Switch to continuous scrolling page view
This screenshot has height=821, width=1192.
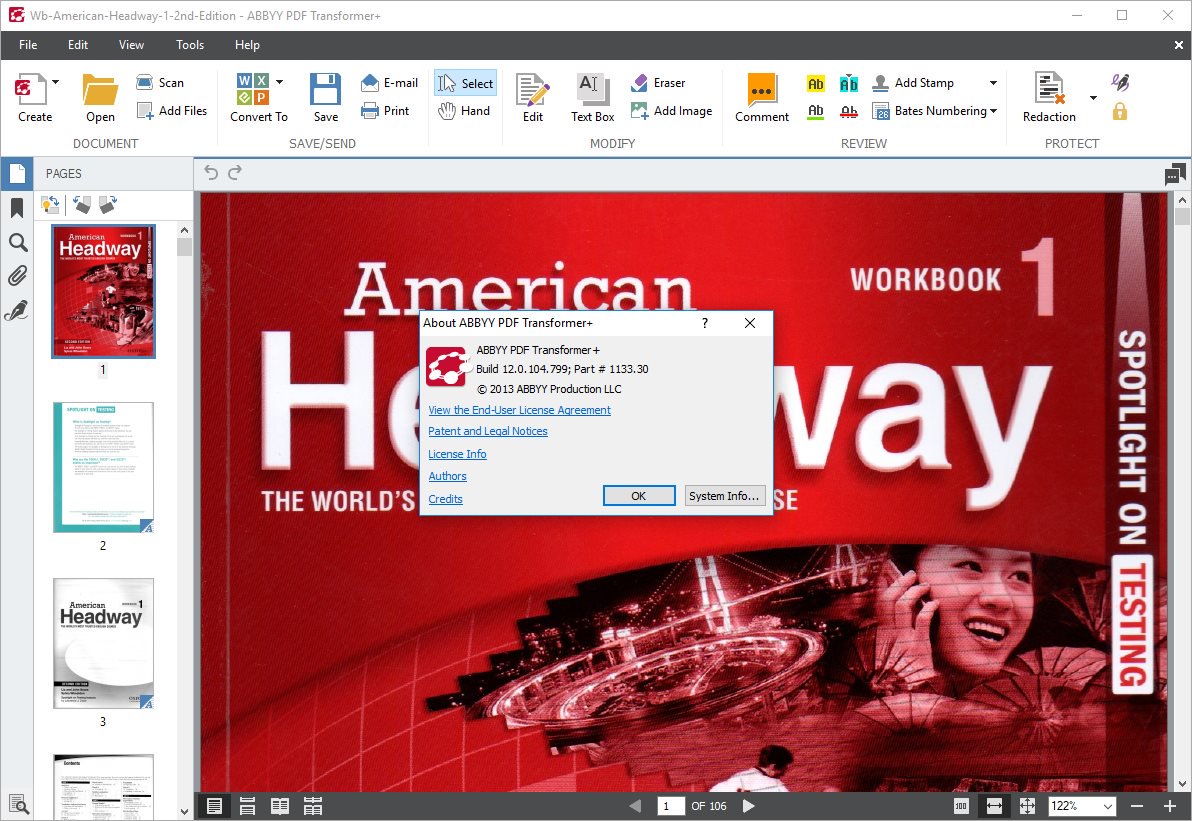247,807
